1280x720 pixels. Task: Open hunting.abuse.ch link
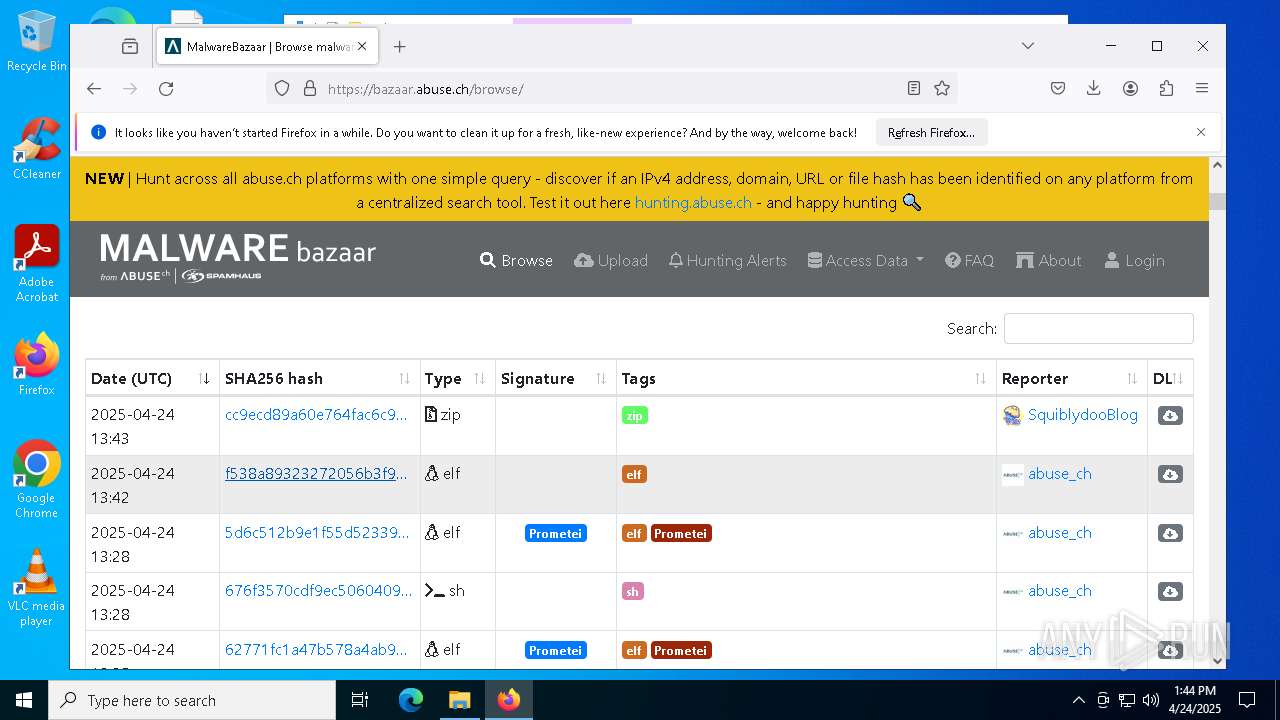point(693,202)
